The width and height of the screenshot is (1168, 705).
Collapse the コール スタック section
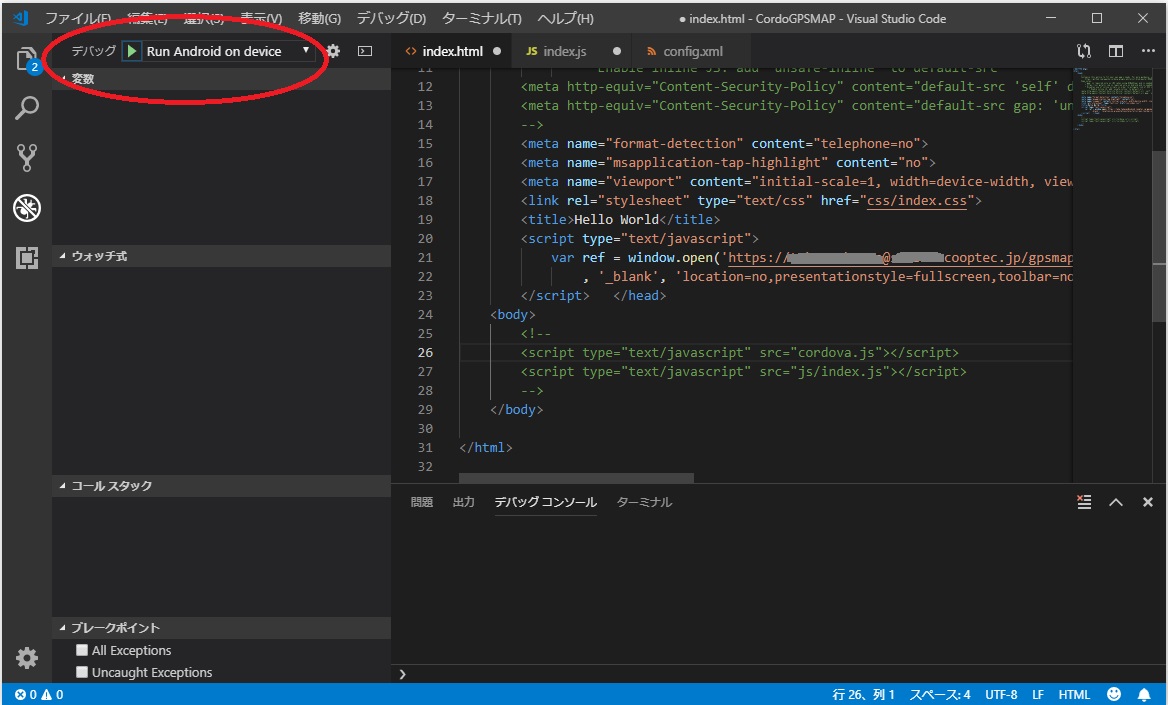tap(110, 486)
